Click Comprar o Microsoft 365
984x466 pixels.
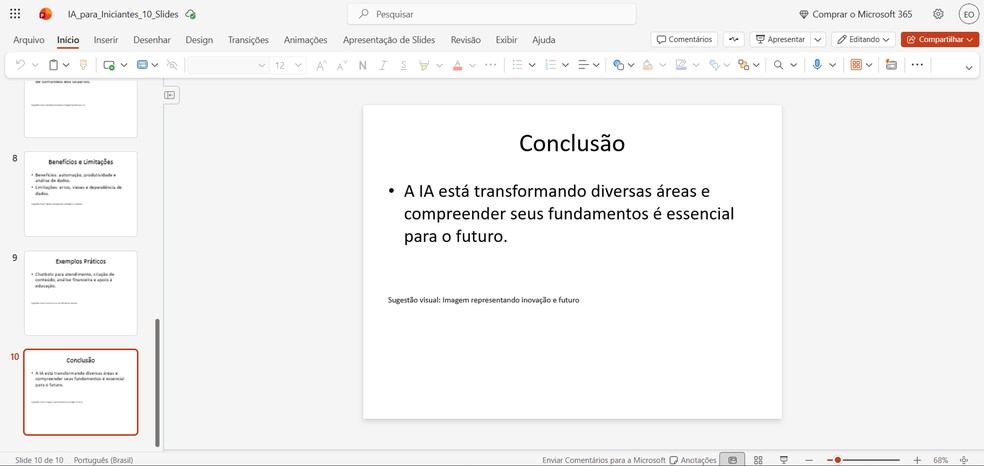pyautogui.click(x=856, y=14)
